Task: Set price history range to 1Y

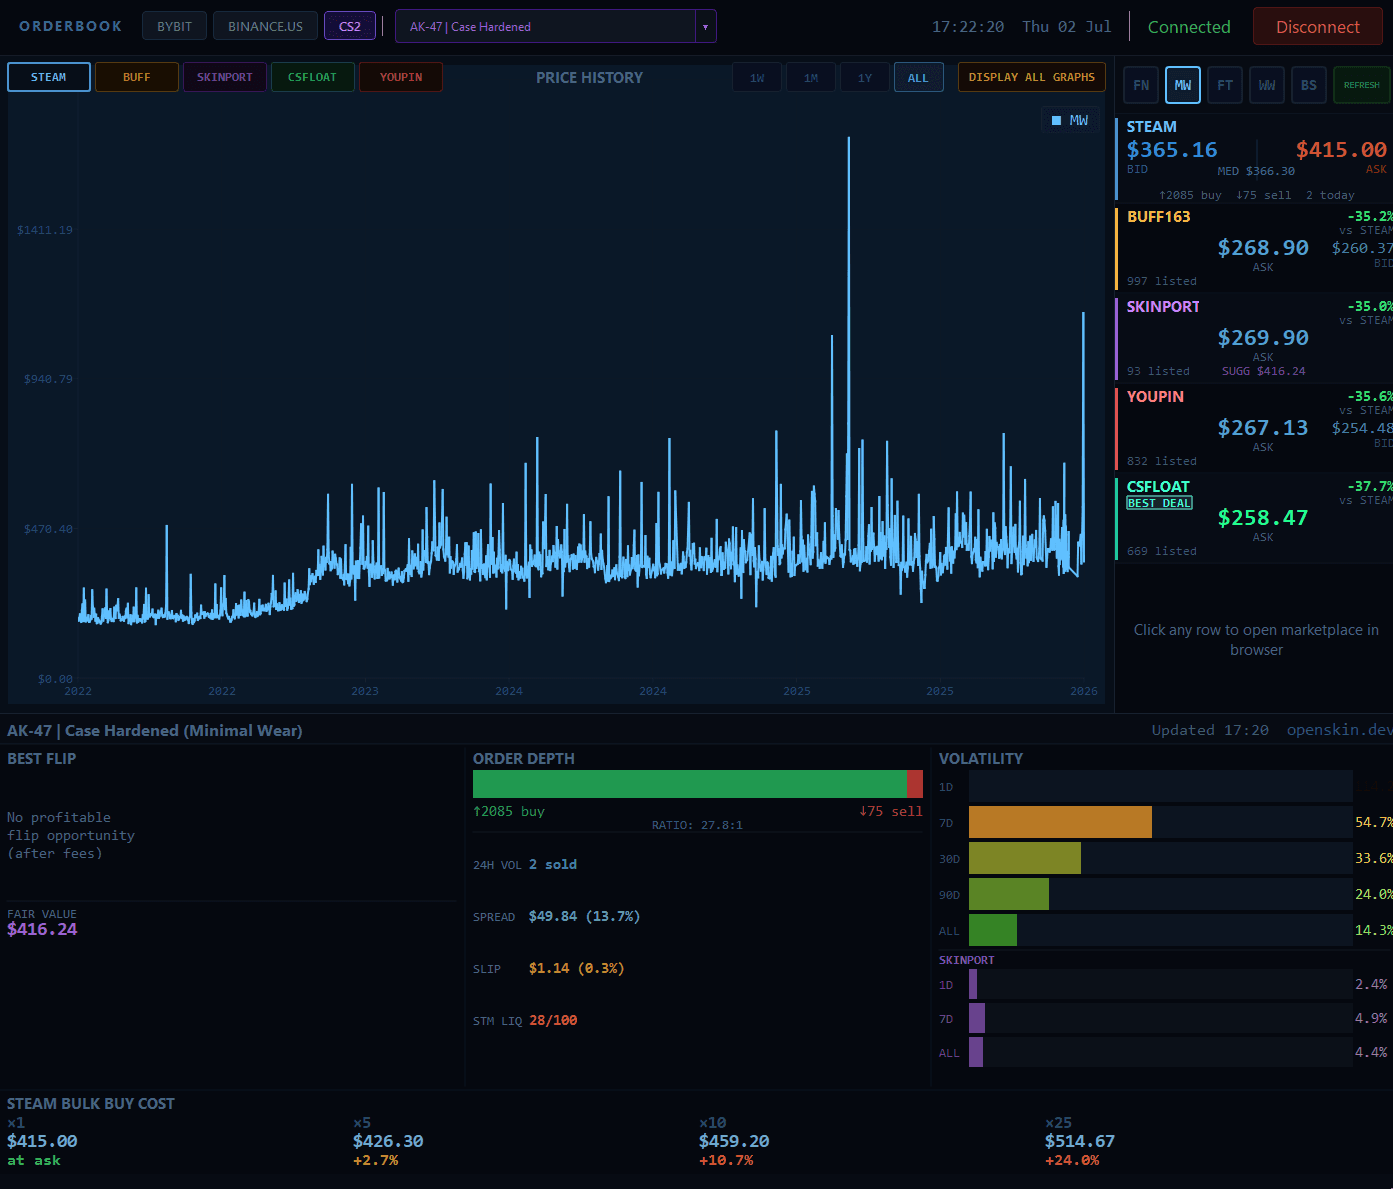Action: [x=865, y=77]
